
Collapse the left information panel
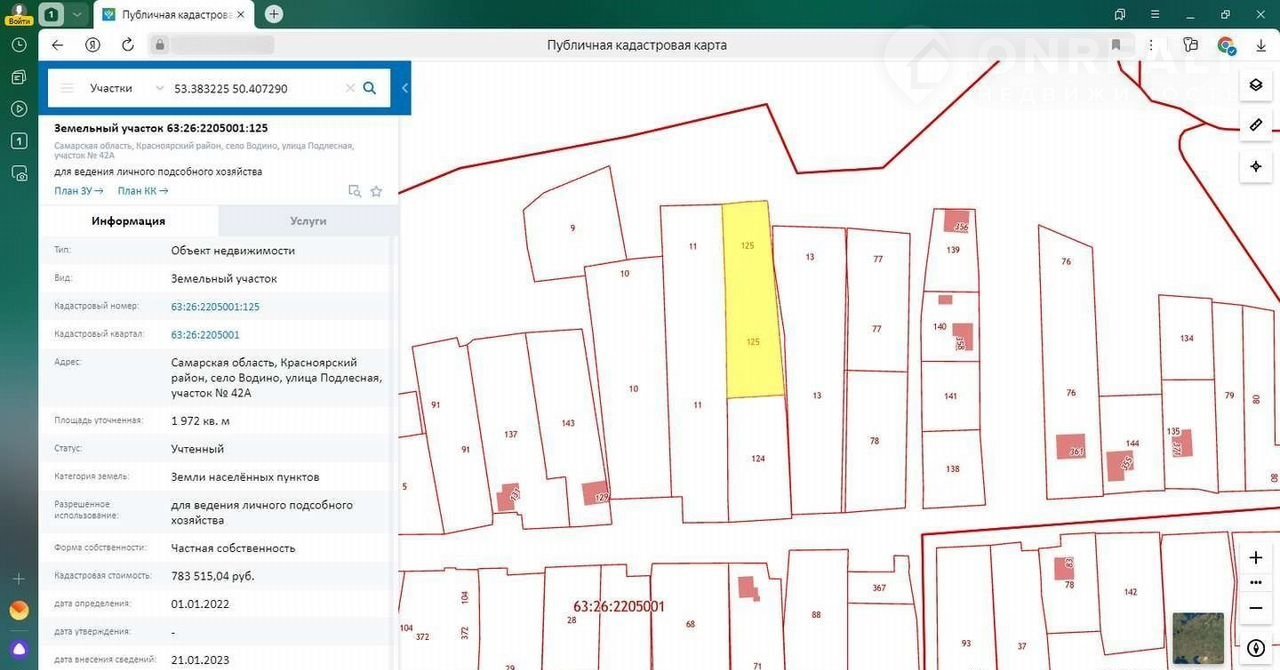point(405,88)
